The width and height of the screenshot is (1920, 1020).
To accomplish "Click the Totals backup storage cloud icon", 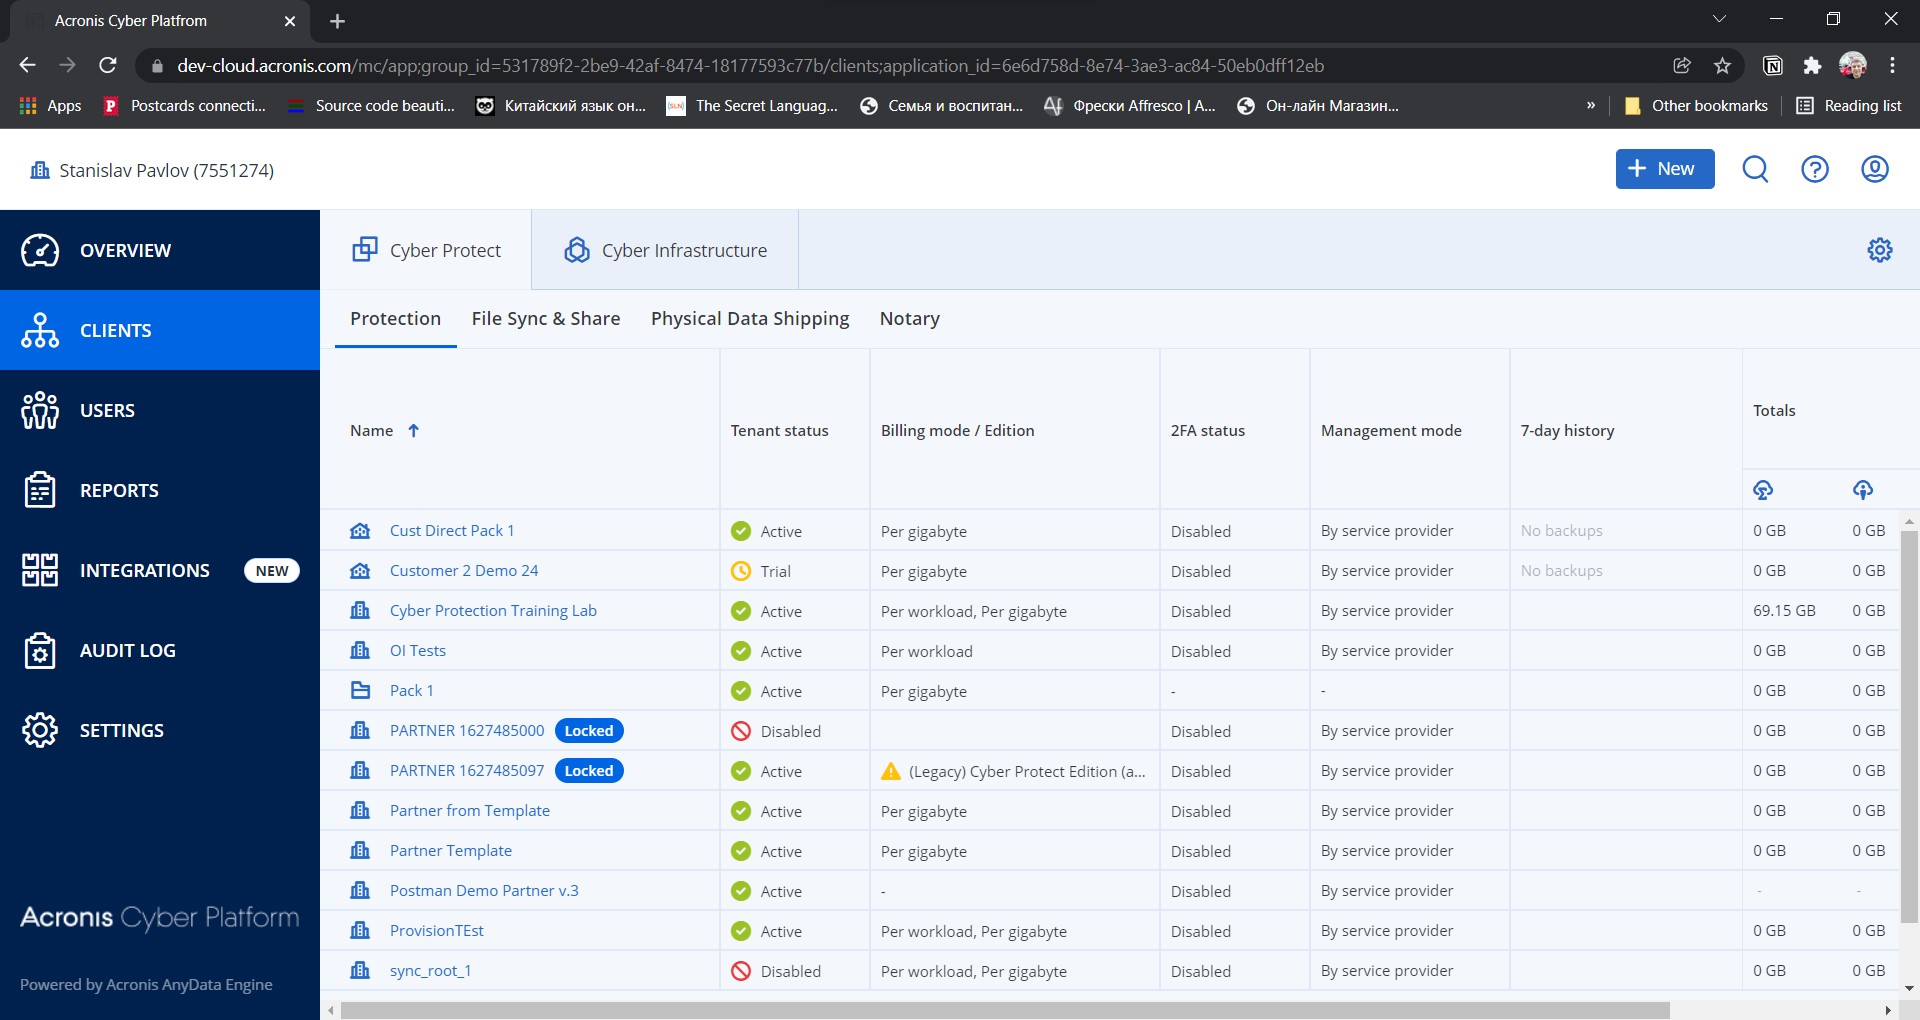I will 1763,489.
